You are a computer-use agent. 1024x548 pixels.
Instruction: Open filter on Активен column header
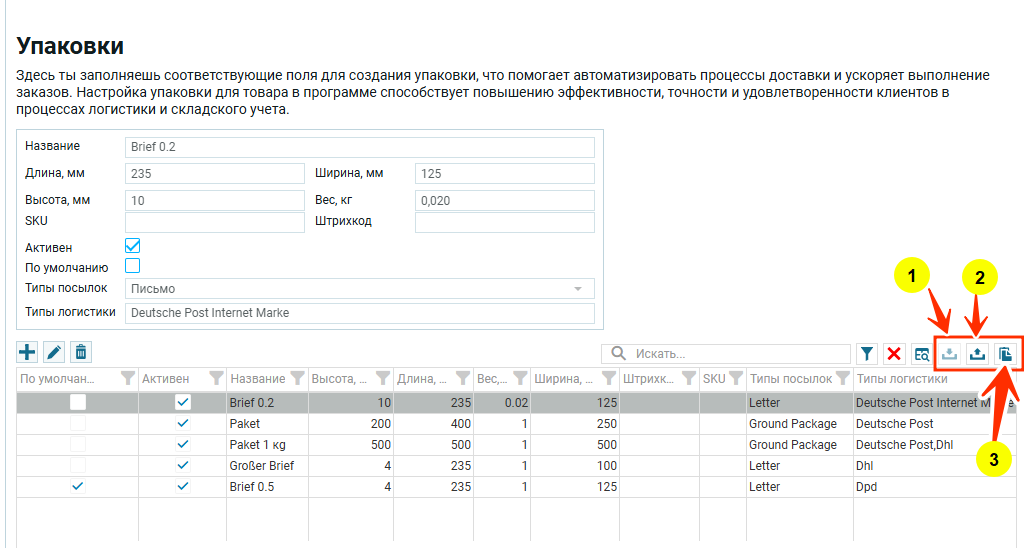[216, 379]
